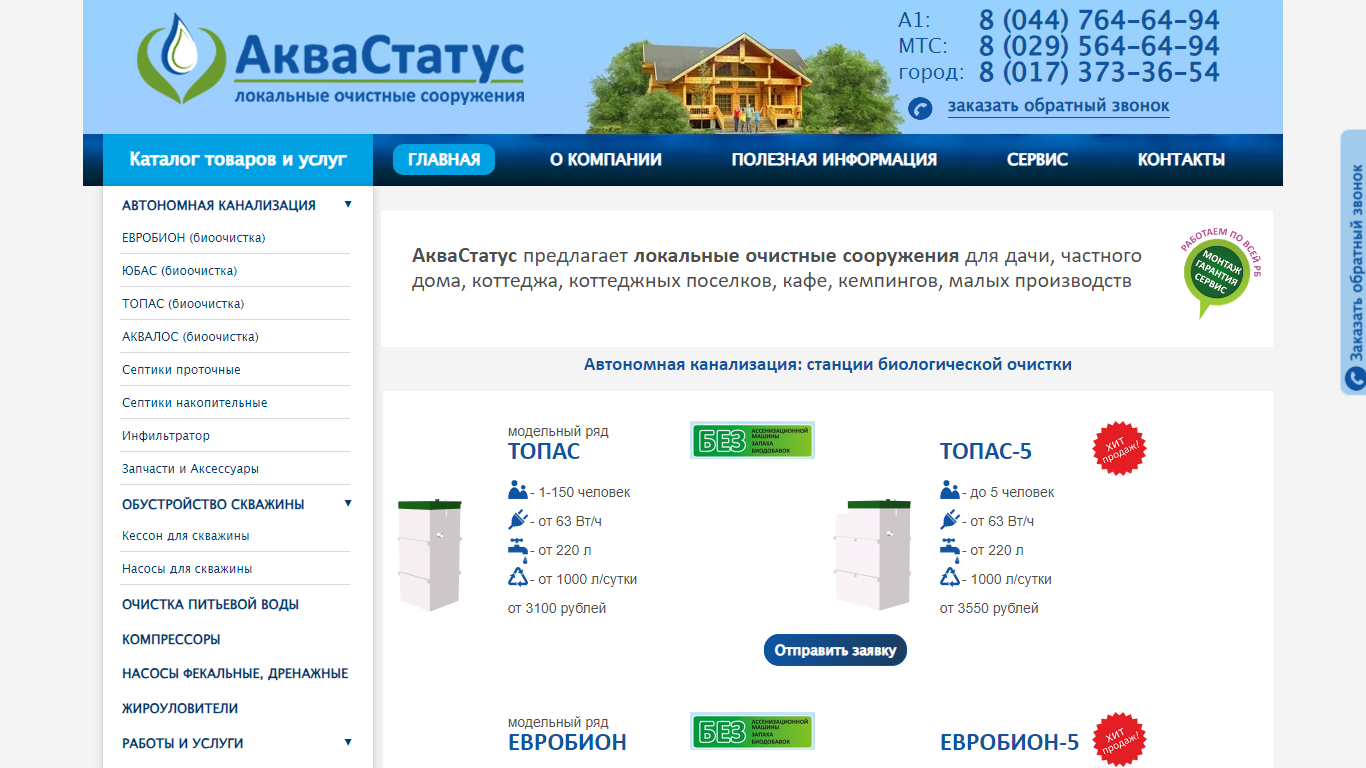The image size is (1366, 768).
Task: Click the phone icon on side callback tab
Action: pos(1355,378)
